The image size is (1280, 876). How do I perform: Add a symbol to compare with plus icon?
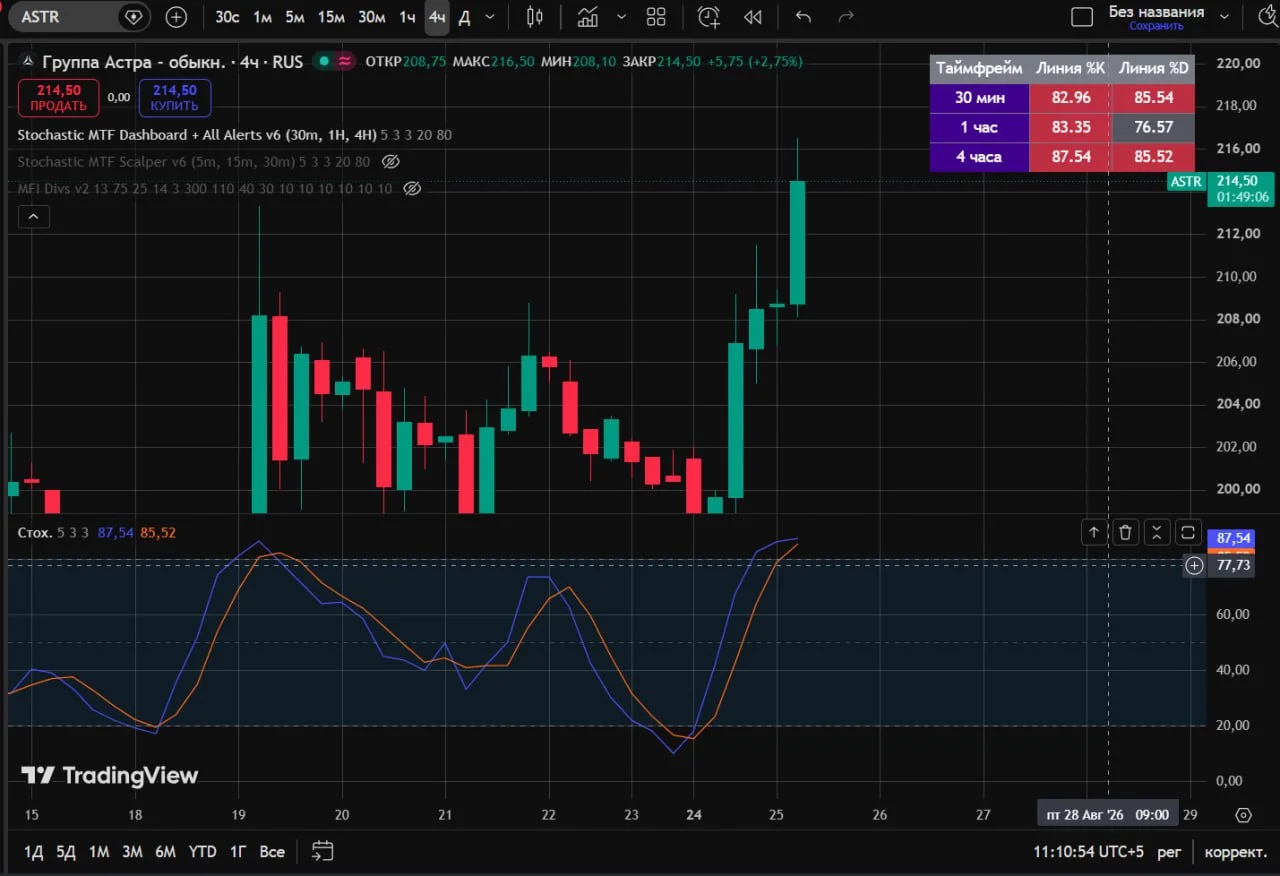click(x=176, y=17)
